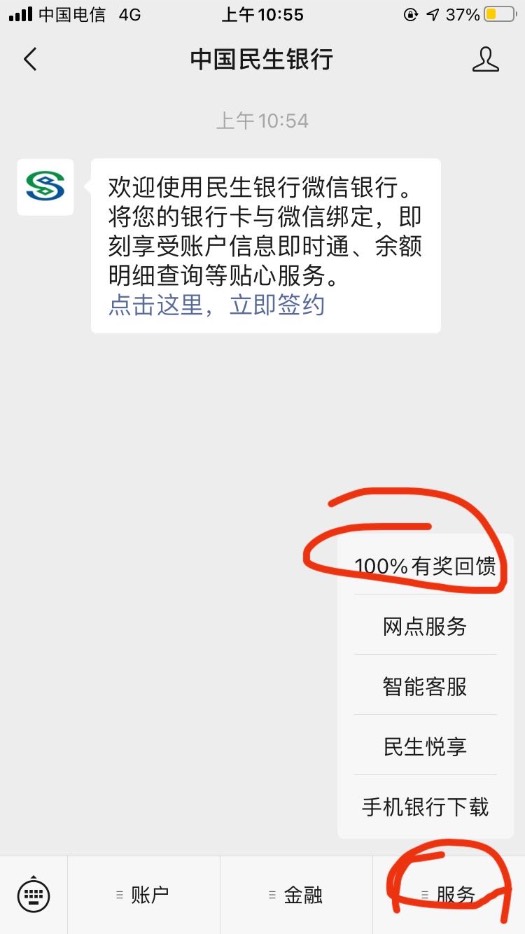The width and height of the screenshot is (525, 934).
Task: Tap the 上午10:54 message timestamp
Action: pyautogui.click(x=262, y=121)
